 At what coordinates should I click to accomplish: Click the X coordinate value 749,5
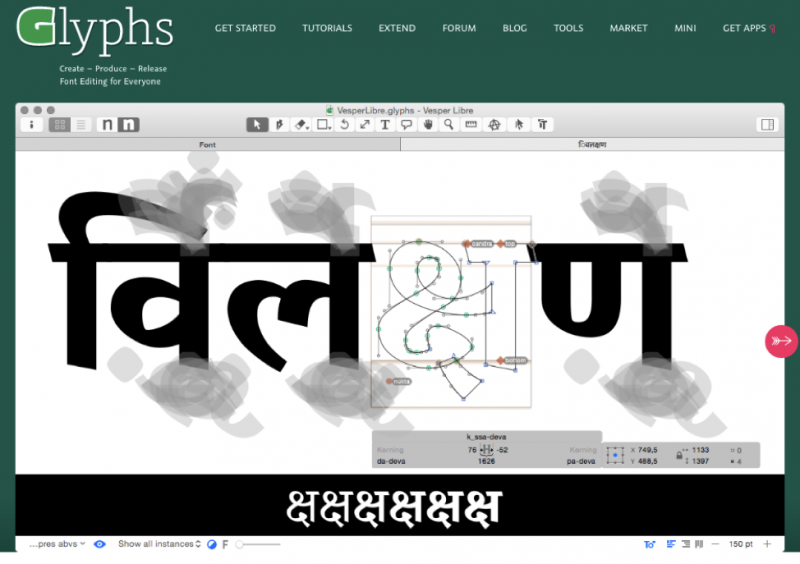click(647, 450)
